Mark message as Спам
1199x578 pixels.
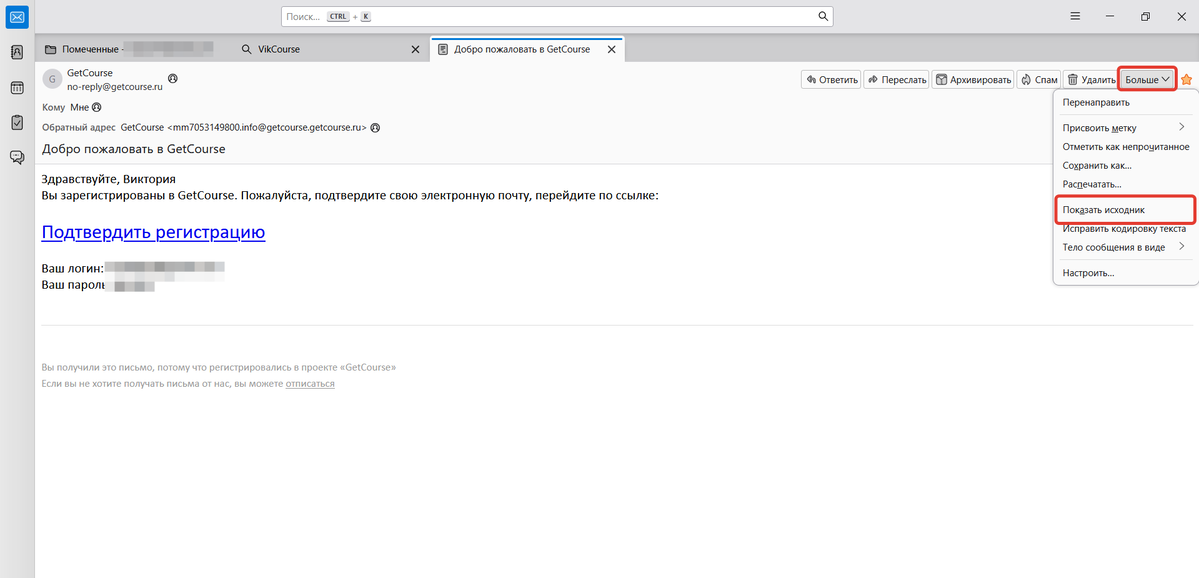point(1038,80)
